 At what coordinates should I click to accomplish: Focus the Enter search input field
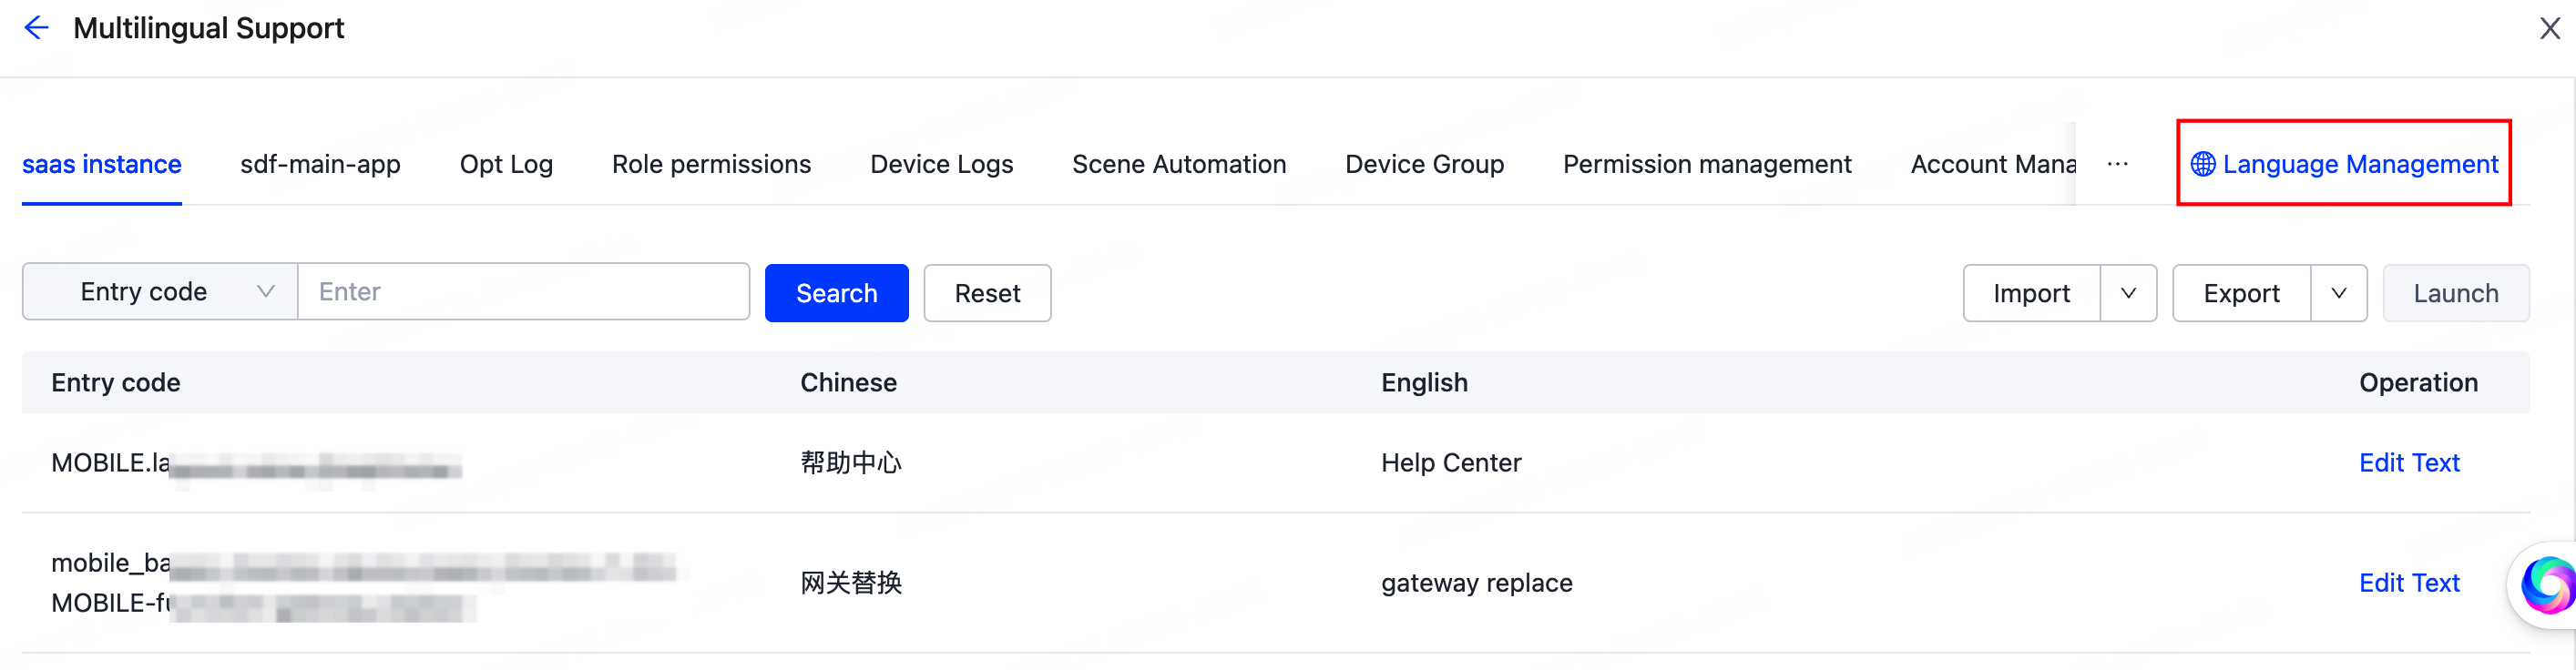pyautogui.click(x=524, y=292)
